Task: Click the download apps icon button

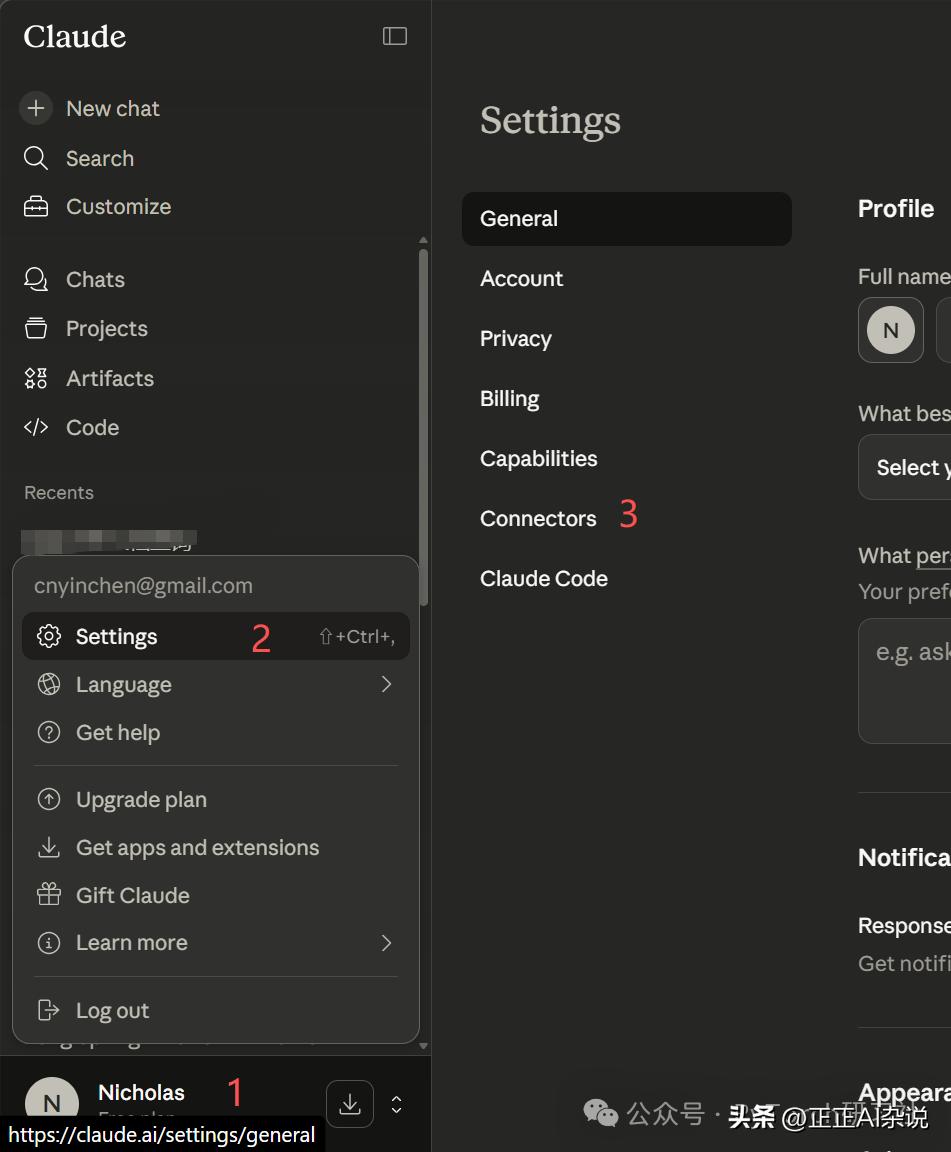Action: (350, 1104)
